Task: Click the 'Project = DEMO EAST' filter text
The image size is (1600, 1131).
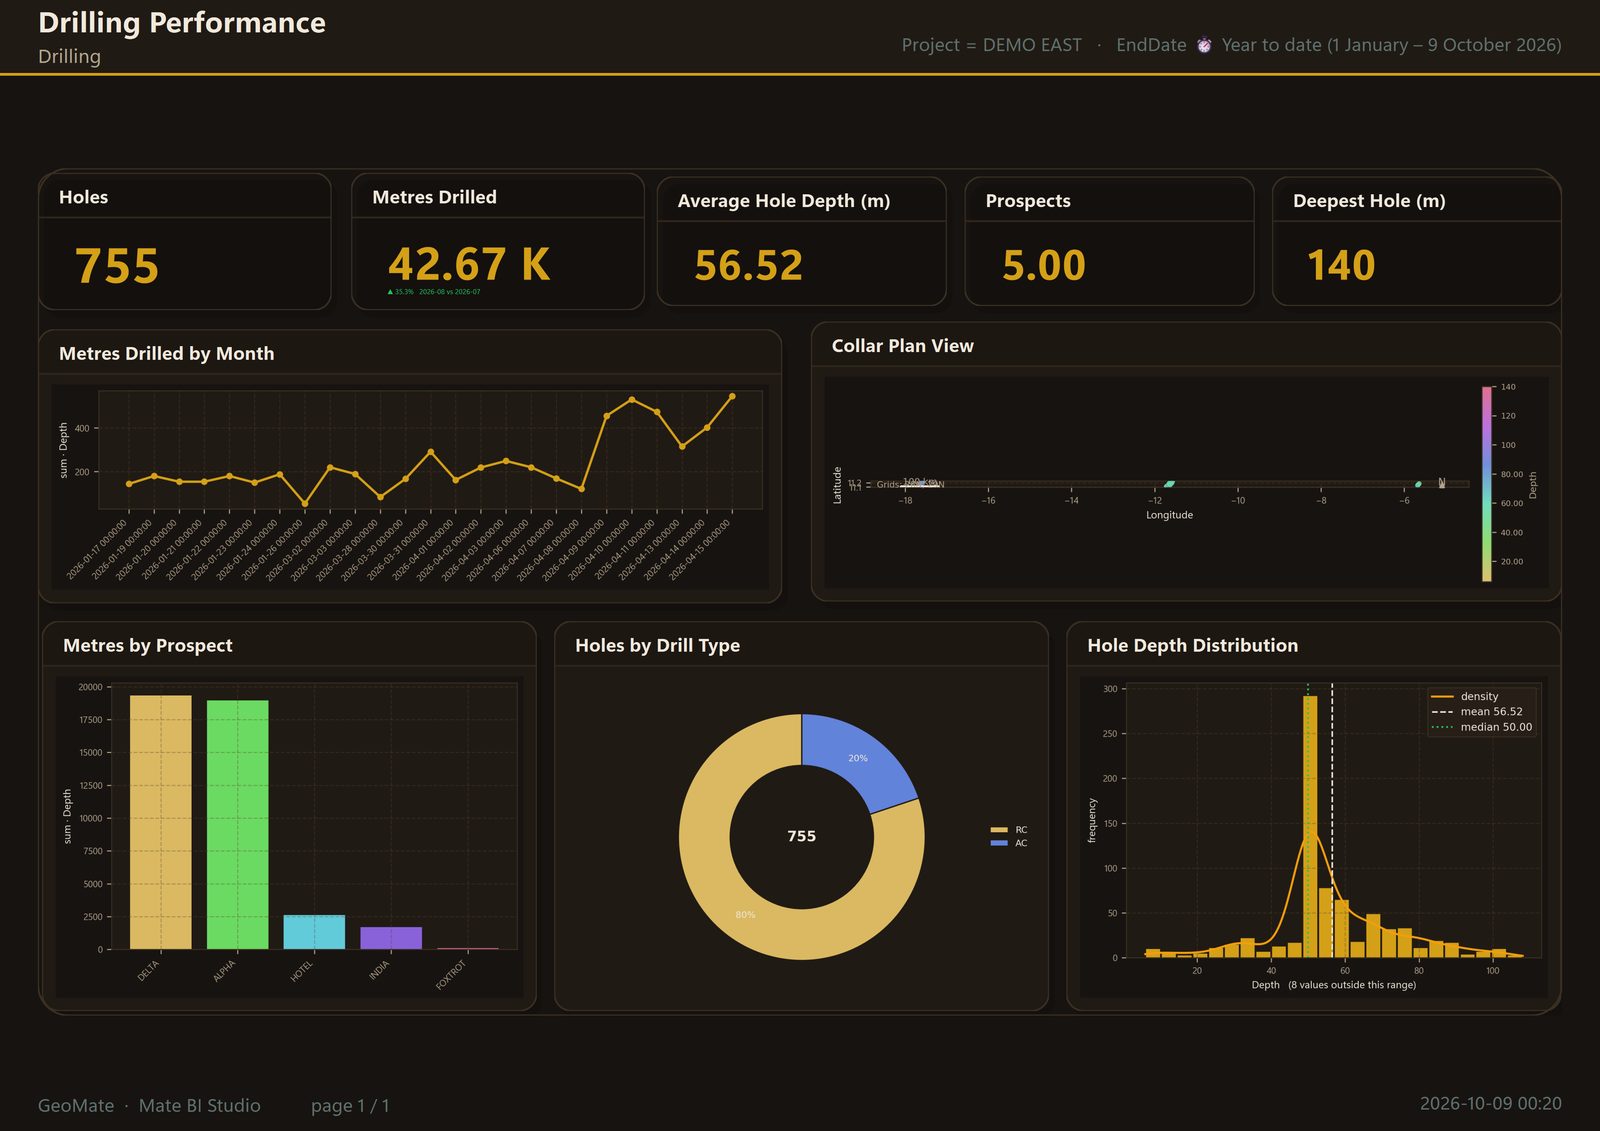Action: pyautogui.click(x=991, y=45)
